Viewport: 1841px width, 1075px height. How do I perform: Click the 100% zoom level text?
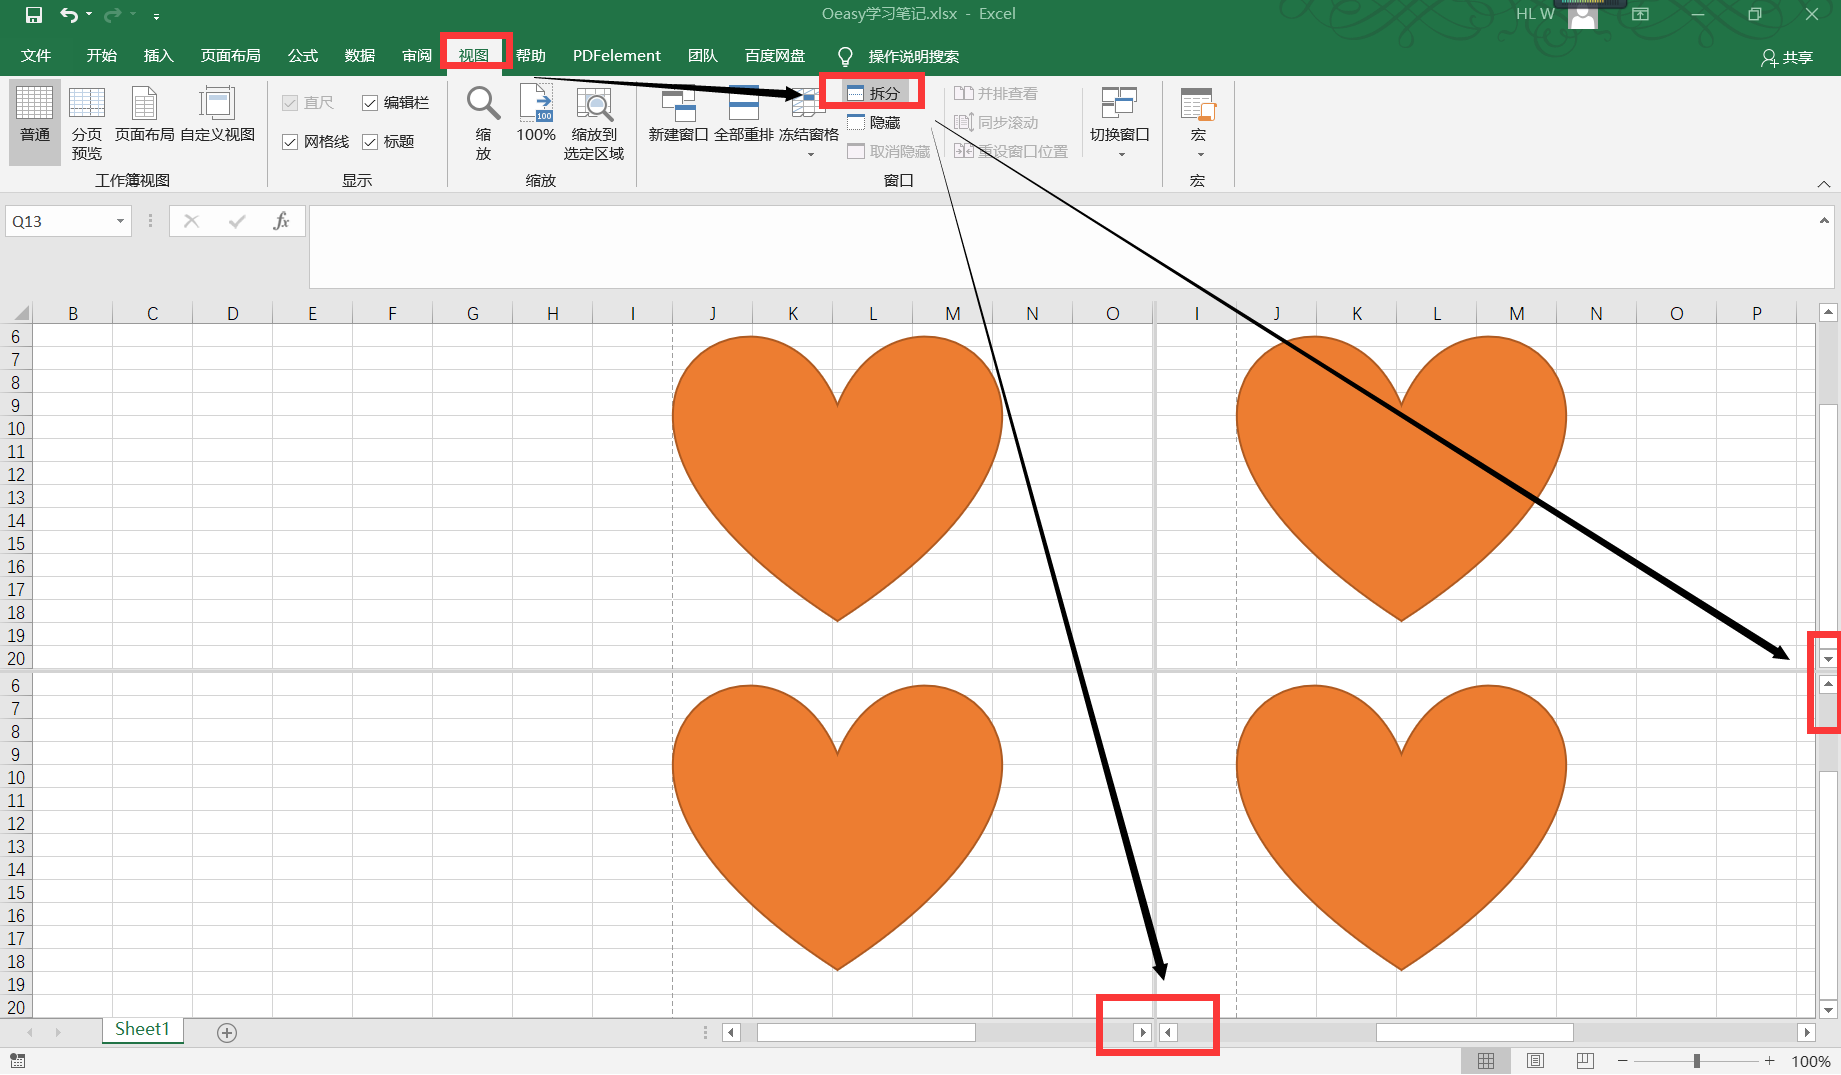tap(1810, 1062)
